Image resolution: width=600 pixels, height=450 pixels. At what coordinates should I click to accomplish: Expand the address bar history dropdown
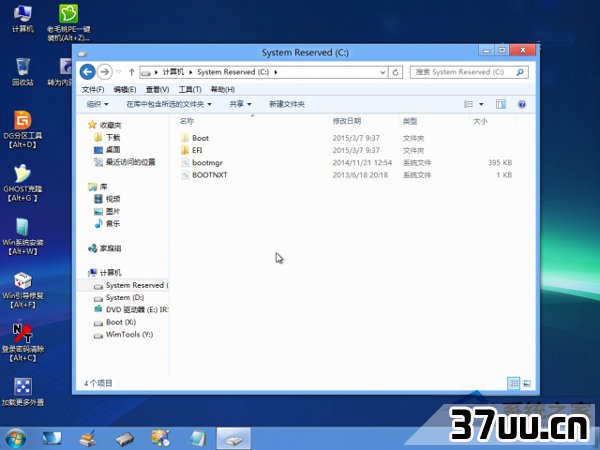tap(383, 72)
